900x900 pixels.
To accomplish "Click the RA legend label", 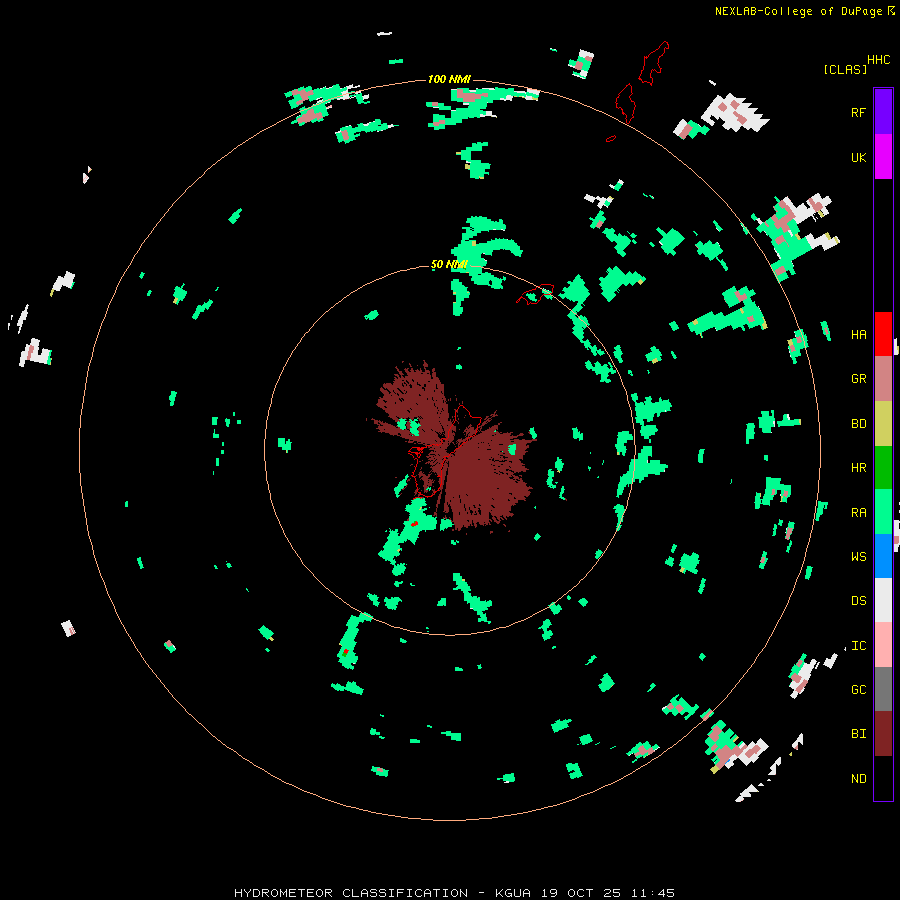I will coord(858,513).
